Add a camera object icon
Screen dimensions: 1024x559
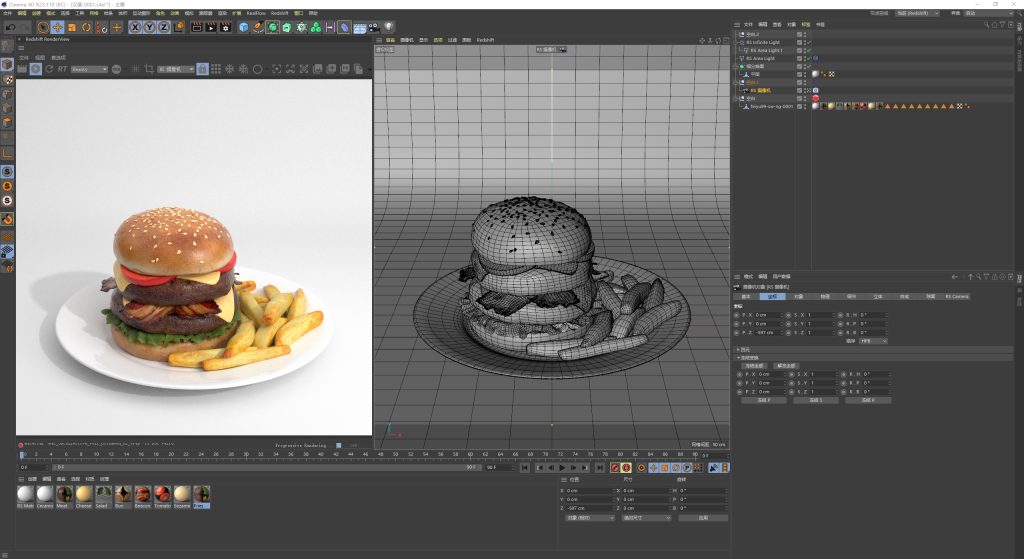(x=374, y=27)
